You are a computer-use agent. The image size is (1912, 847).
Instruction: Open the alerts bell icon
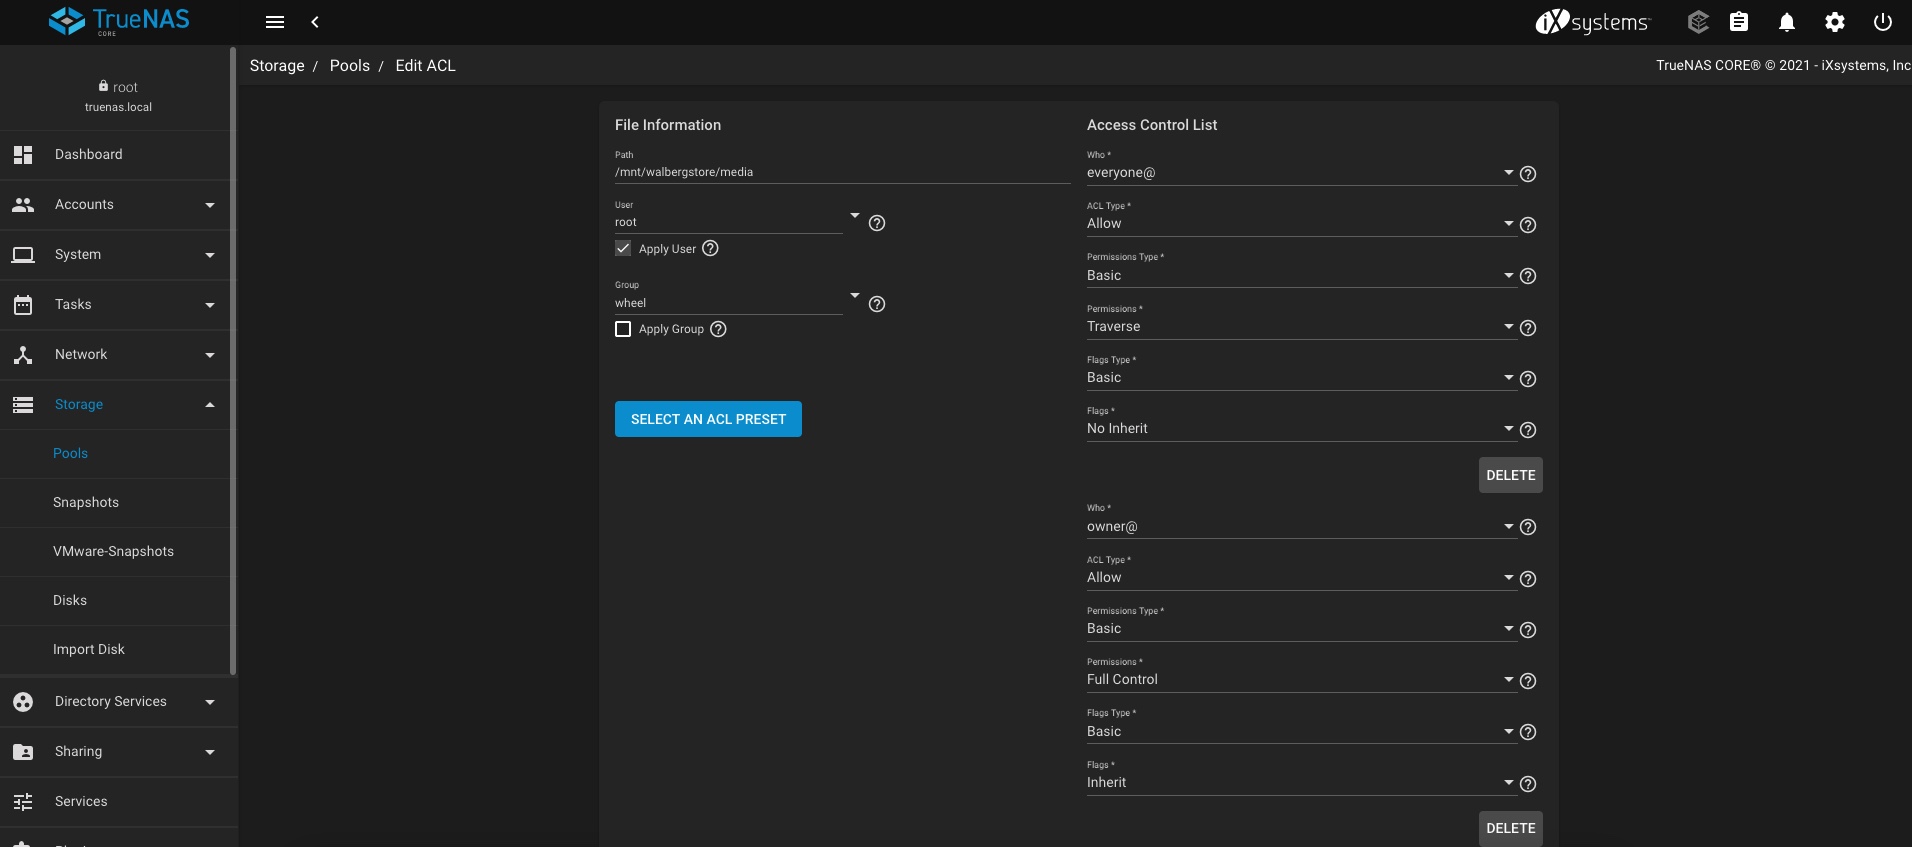pos(1787,22)
